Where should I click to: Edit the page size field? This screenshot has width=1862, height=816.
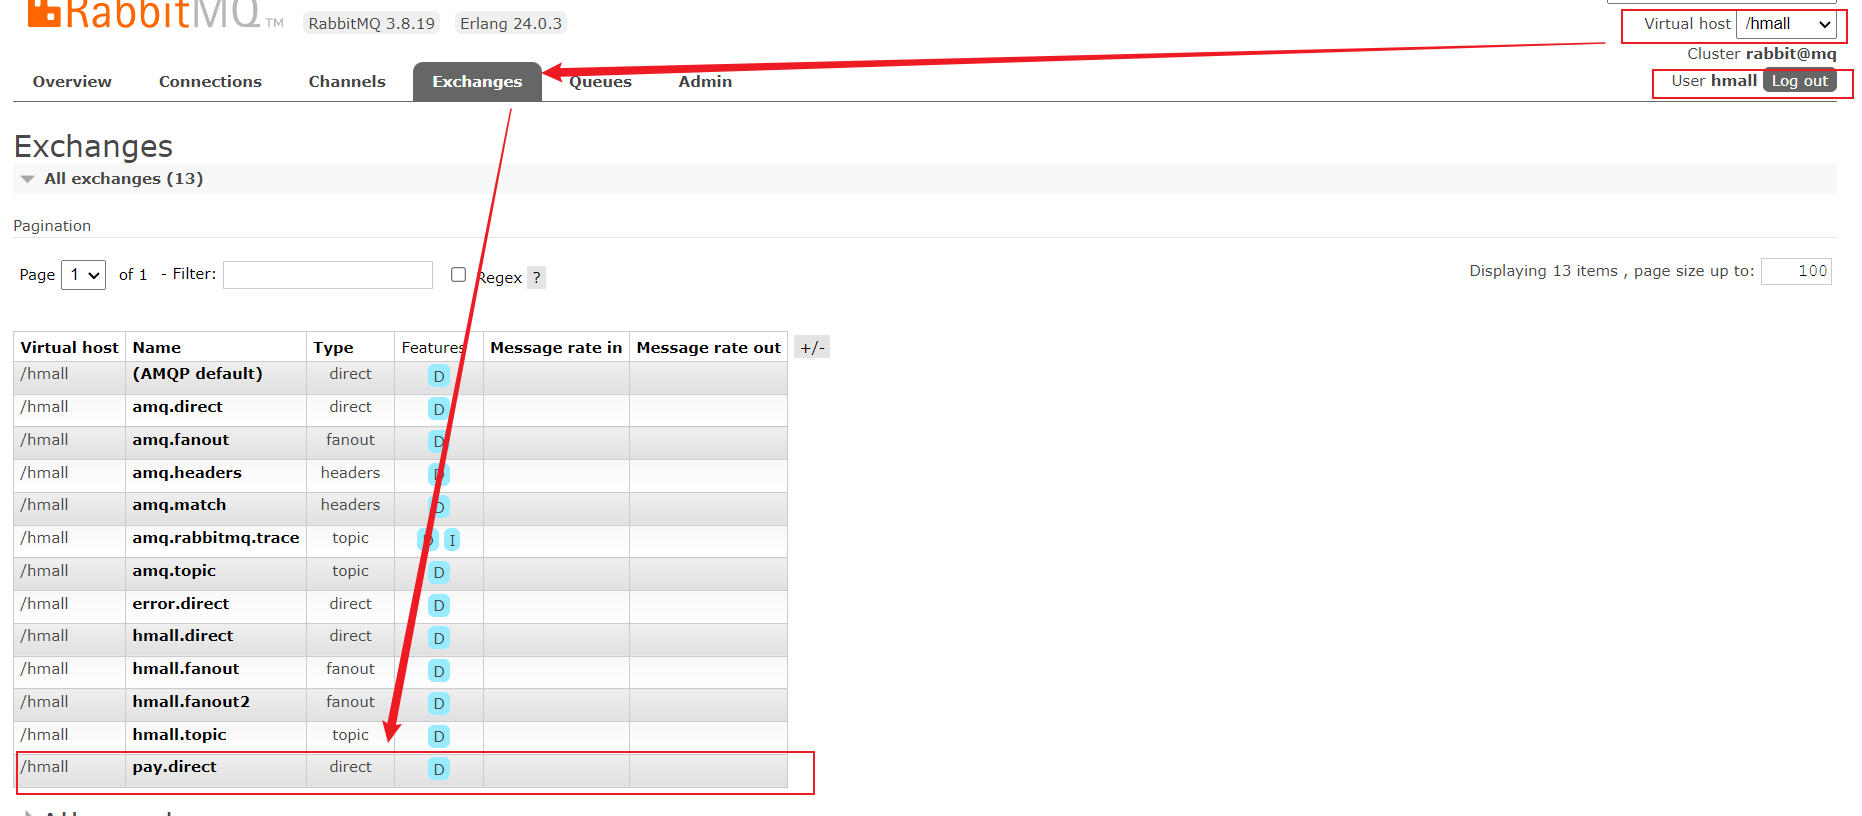(x=1796, y=271)
